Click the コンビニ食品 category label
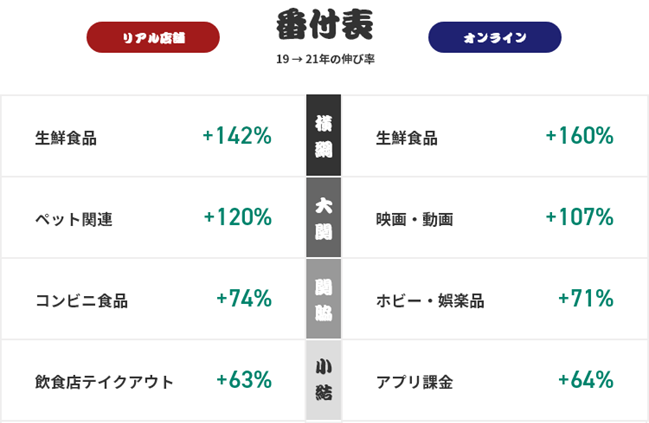649x423 pixels. pyautogui.click(x=82, y=301)
